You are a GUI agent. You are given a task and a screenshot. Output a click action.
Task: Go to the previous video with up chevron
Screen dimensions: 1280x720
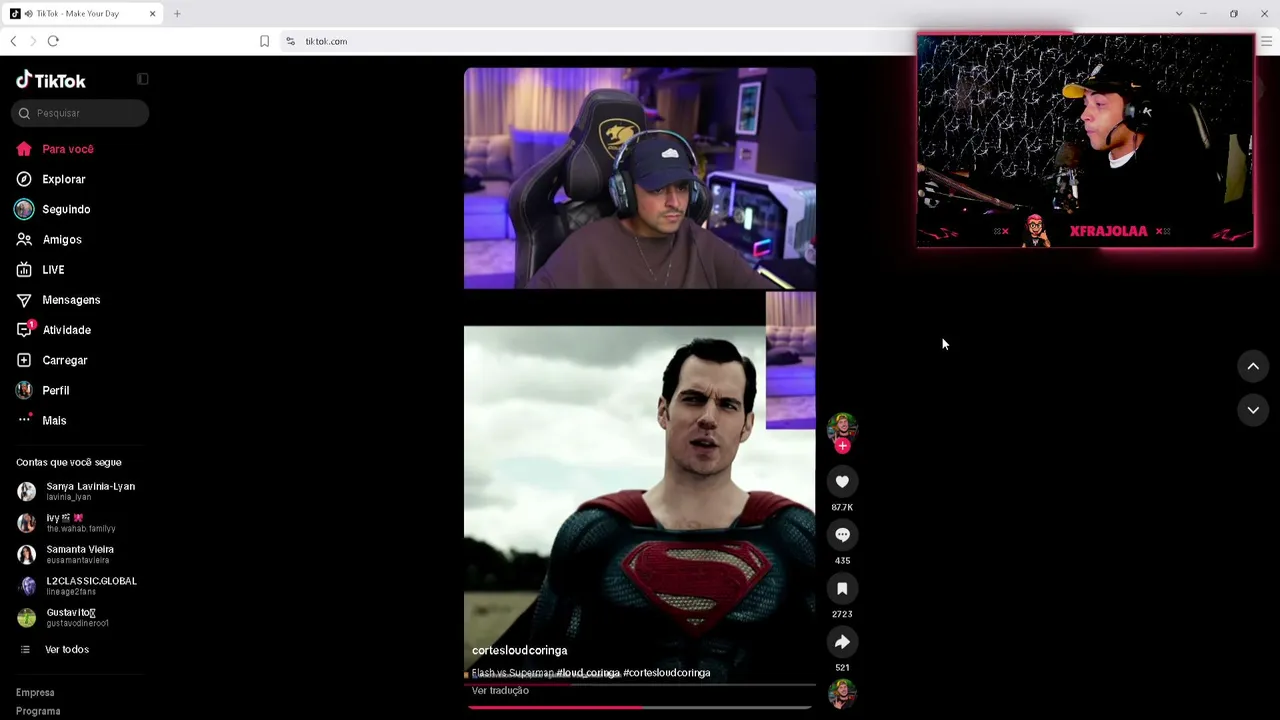1253,366
